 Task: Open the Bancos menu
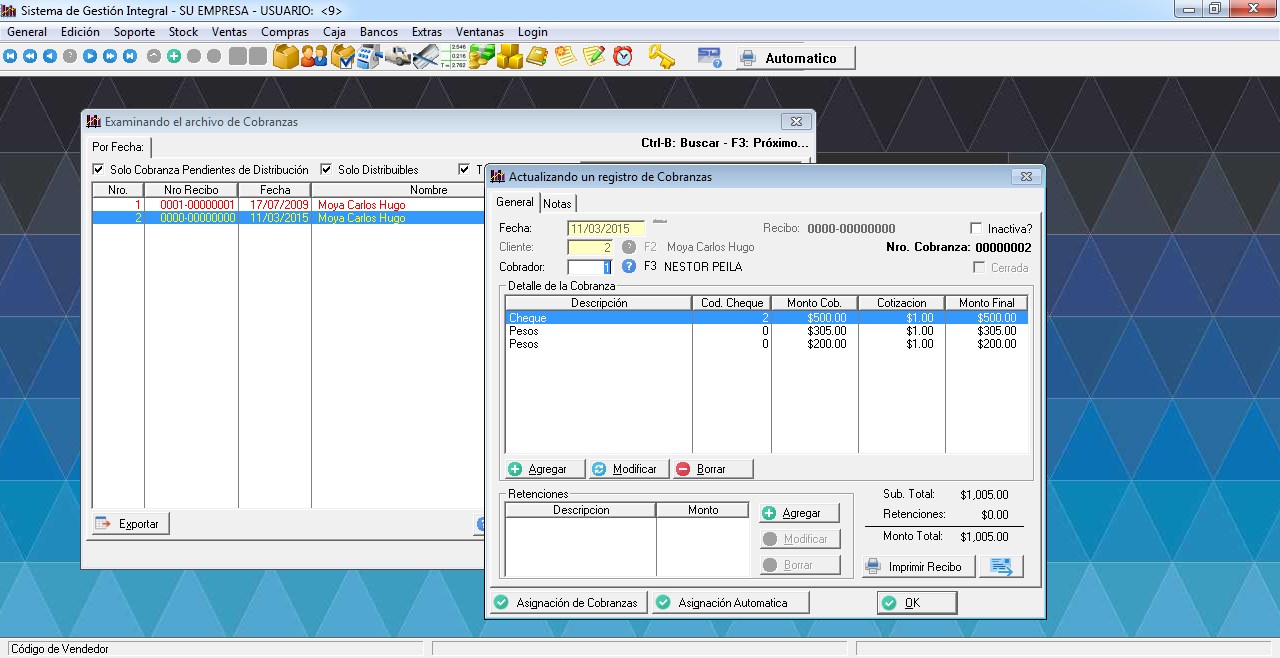(x=379, y=32)
